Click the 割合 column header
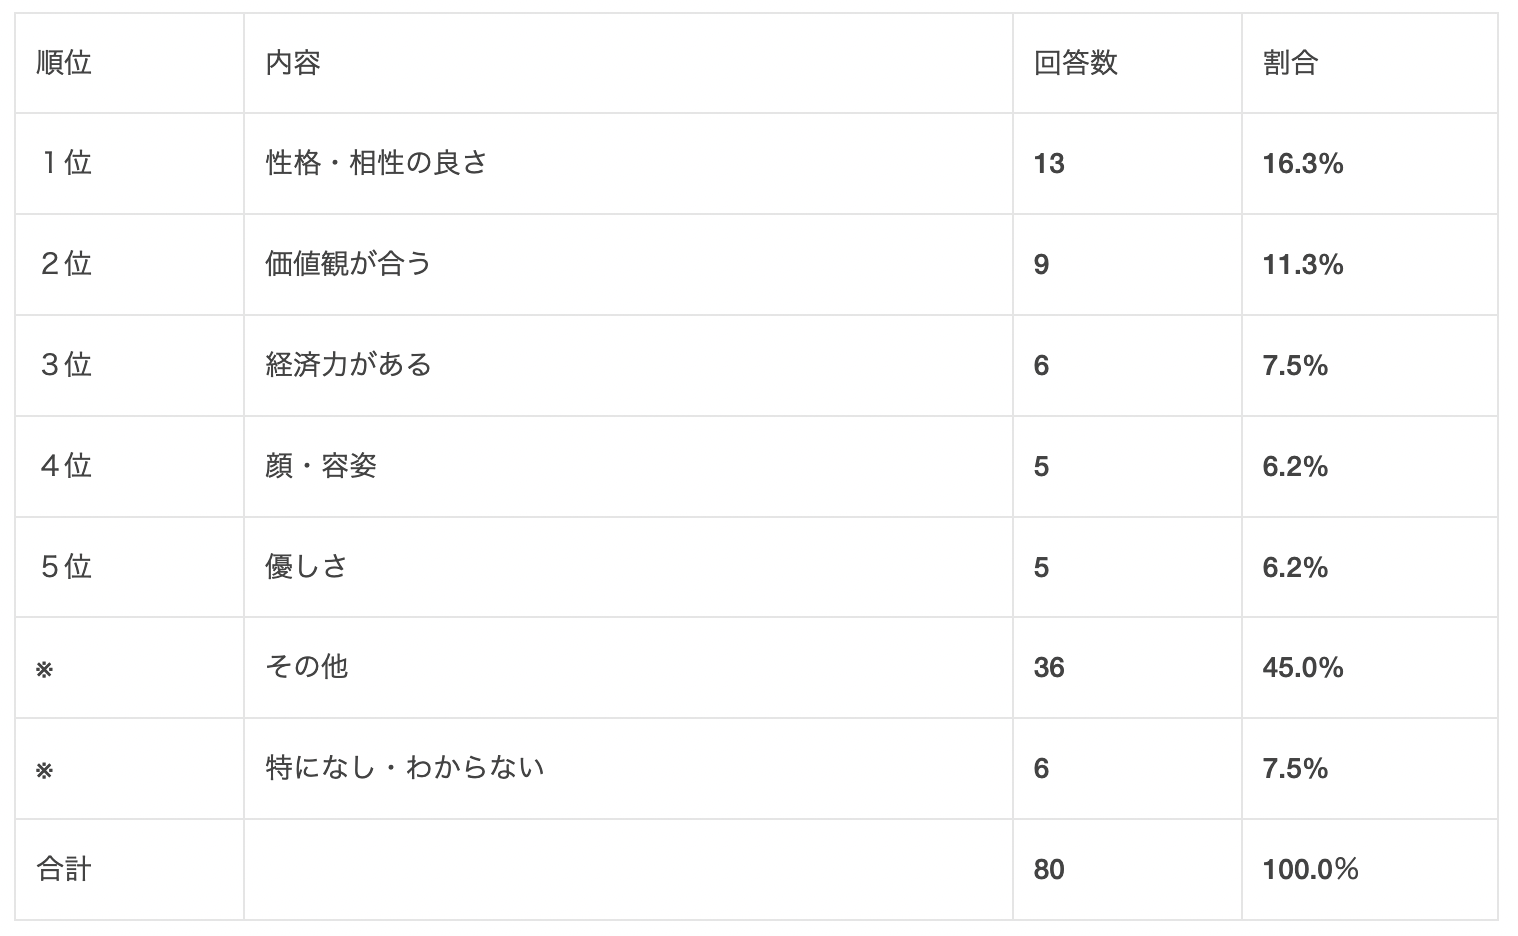This screenshot has width=1518, height=936. click(1290, 63)
